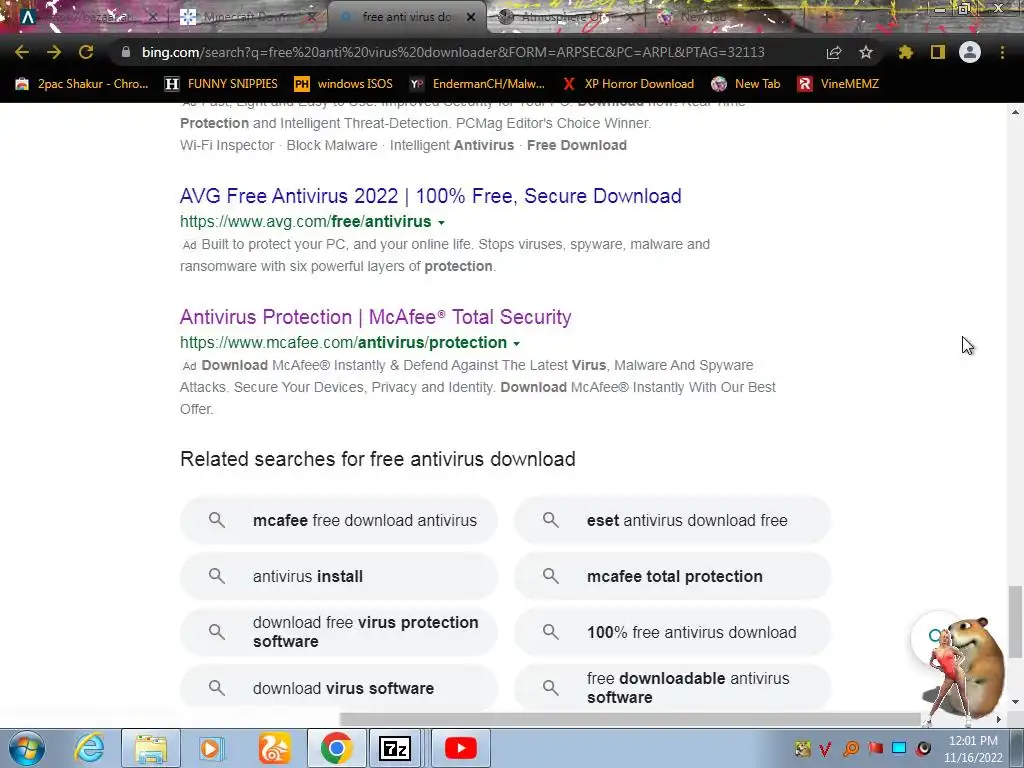This screenshot has height=768, width=1024.
Task: Click the mcafee.com antivirus protection URL
Action: coord(344,342)
